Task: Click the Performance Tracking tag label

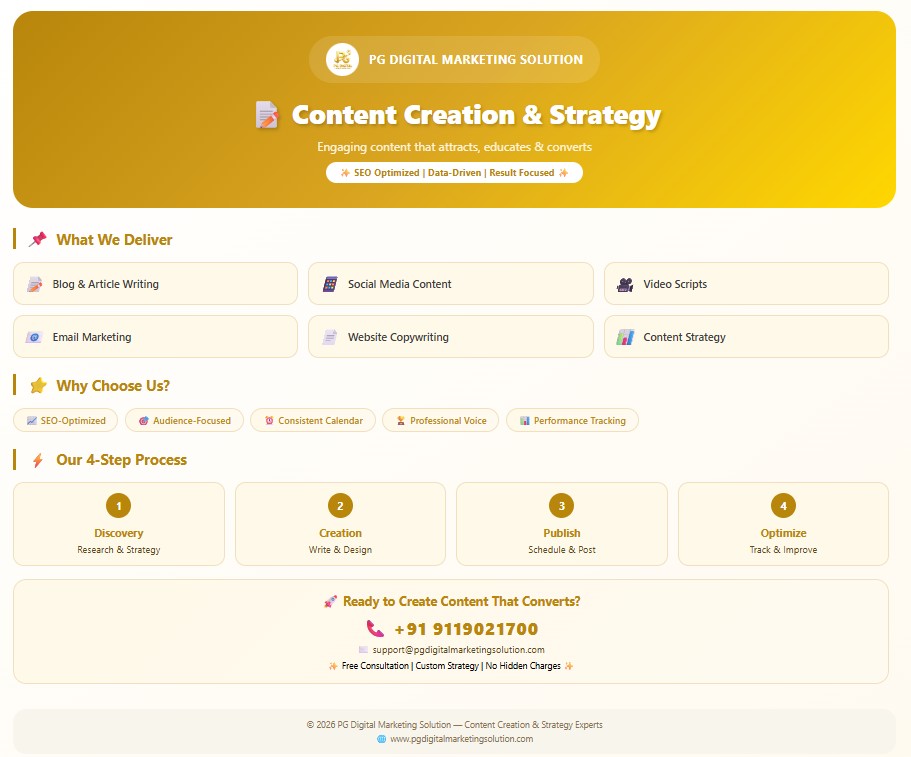Action: pos(580,421)
